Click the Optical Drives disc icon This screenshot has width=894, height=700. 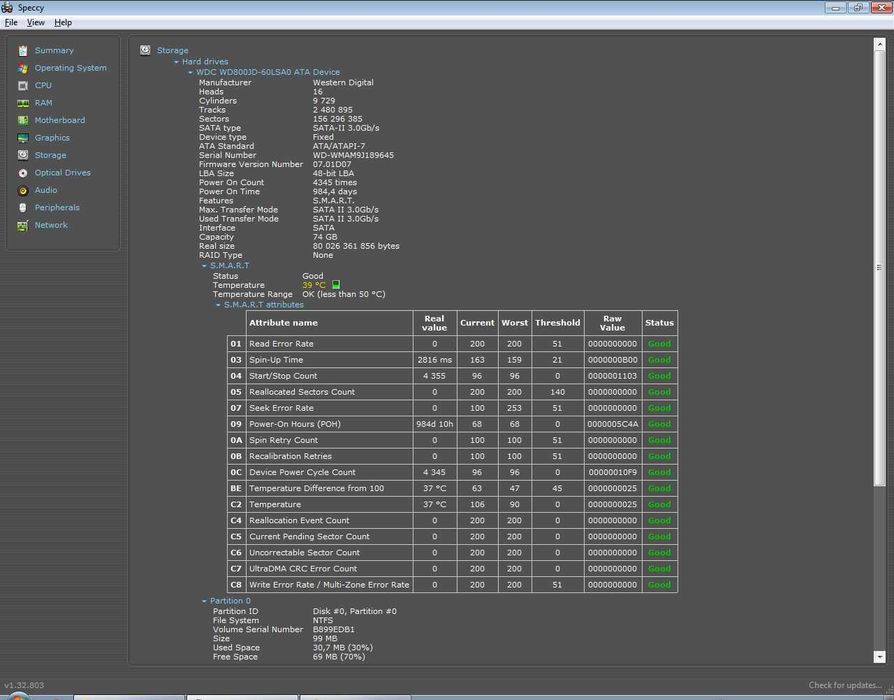23,173
